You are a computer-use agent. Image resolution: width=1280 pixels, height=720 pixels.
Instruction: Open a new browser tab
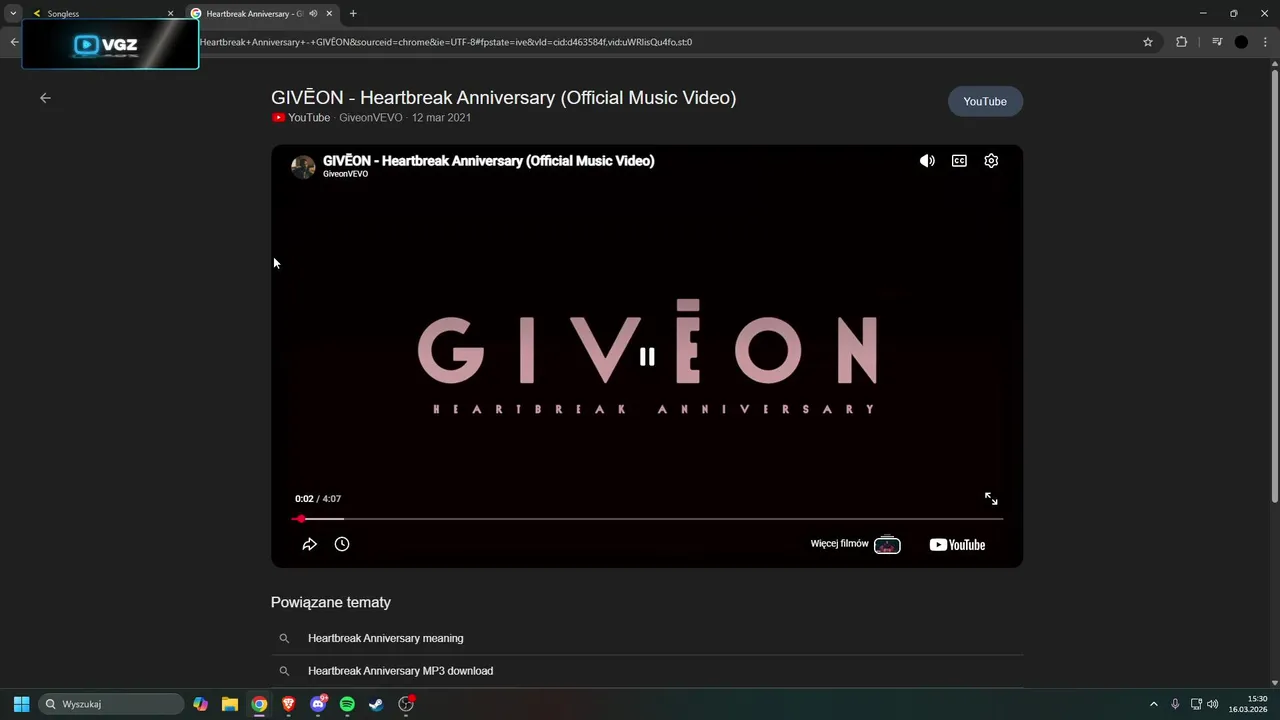click(x=353, y=14)
